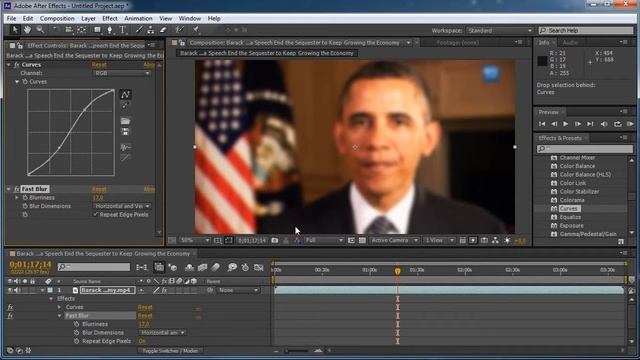
Task: Jump to first frame in Preview panel
Action: click(x=542, y=124)
